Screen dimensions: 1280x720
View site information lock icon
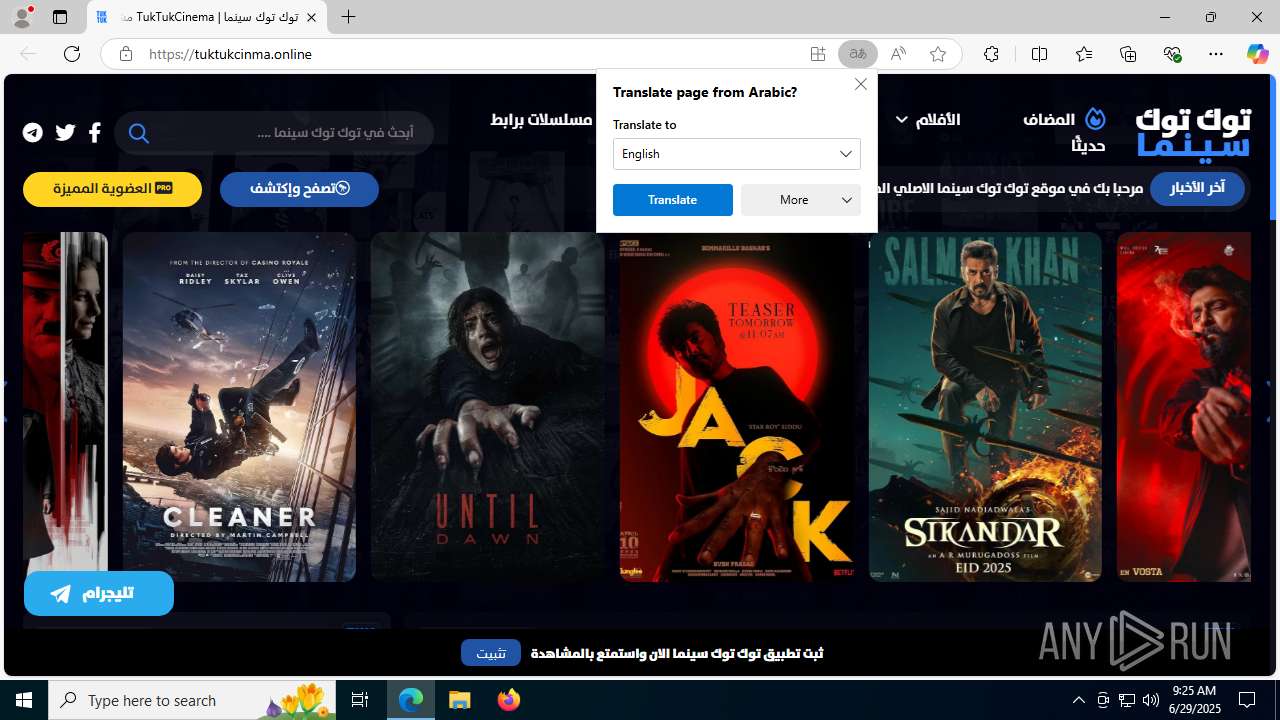126,54
